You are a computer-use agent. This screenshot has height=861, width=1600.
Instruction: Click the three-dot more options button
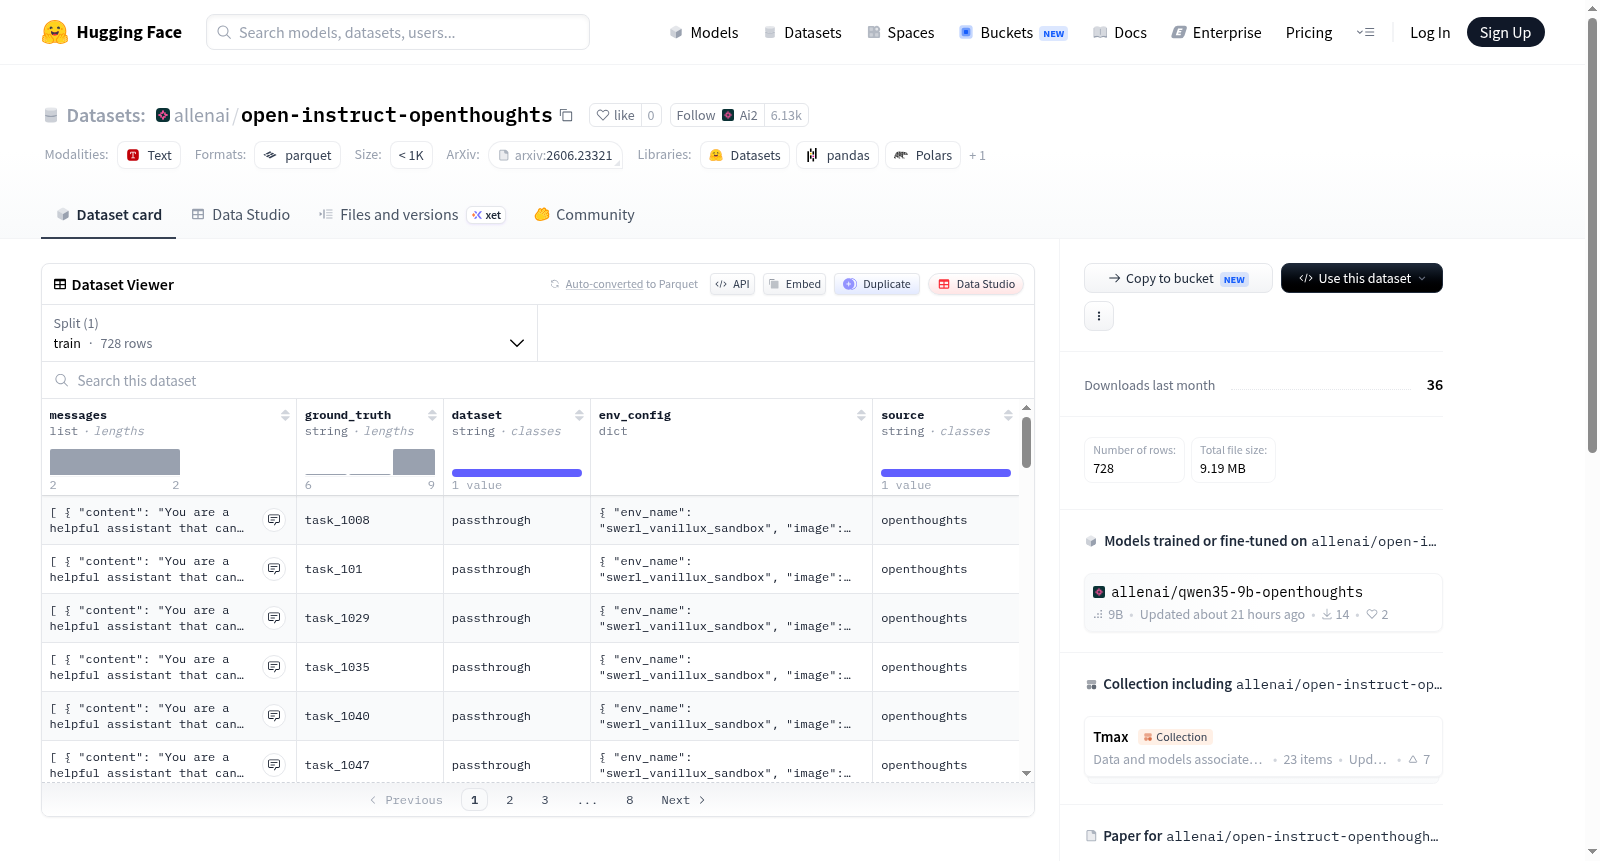1099,316
